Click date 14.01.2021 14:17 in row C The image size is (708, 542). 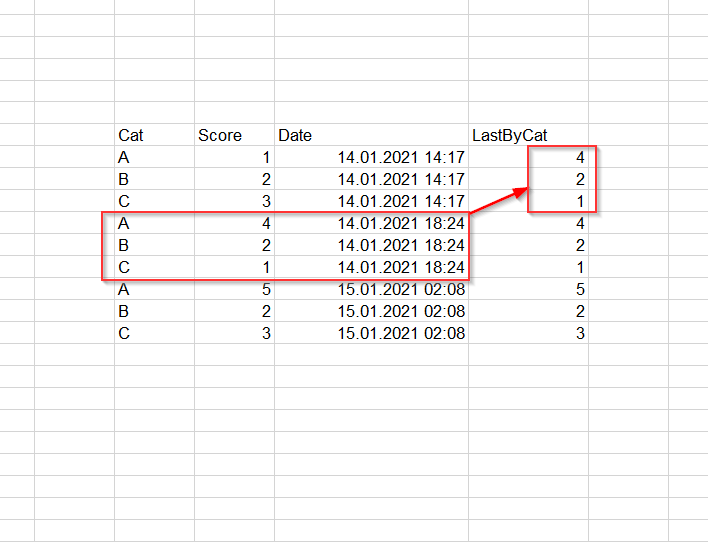coord(371,201)
